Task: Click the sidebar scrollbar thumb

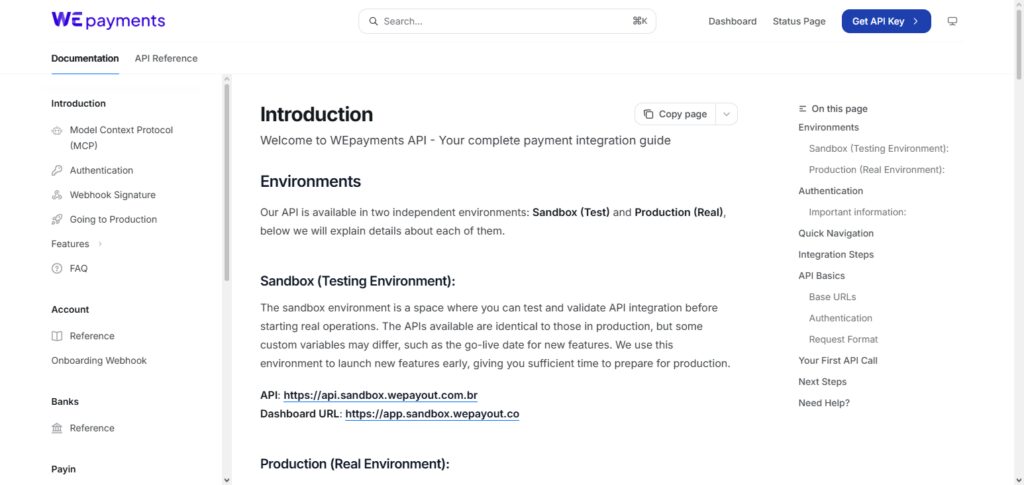Action: coord(227,181)
